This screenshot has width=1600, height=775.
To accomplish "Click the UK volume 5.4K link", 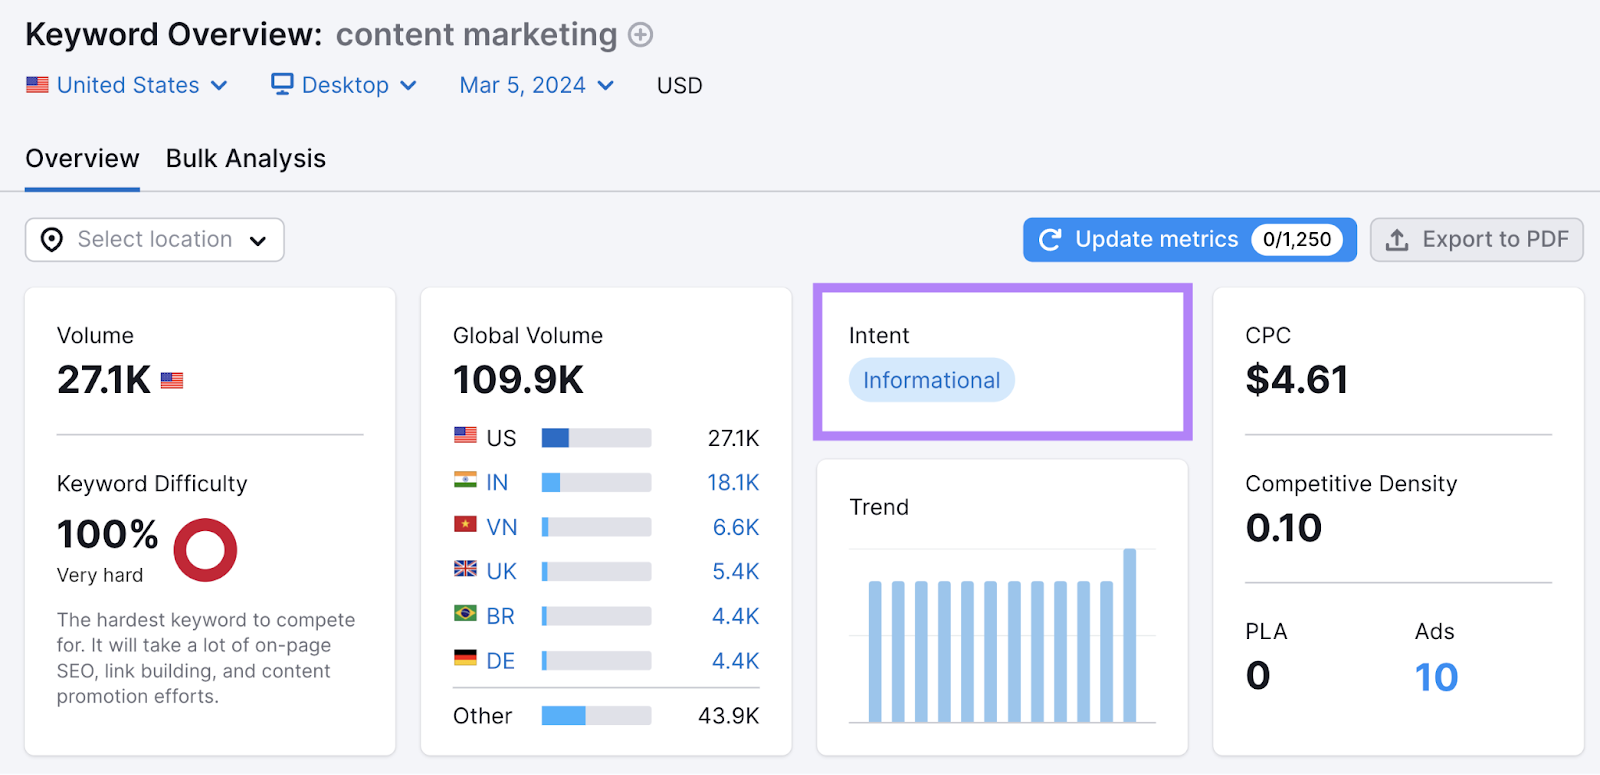I will pyautogui.click(x=735, y=572).
